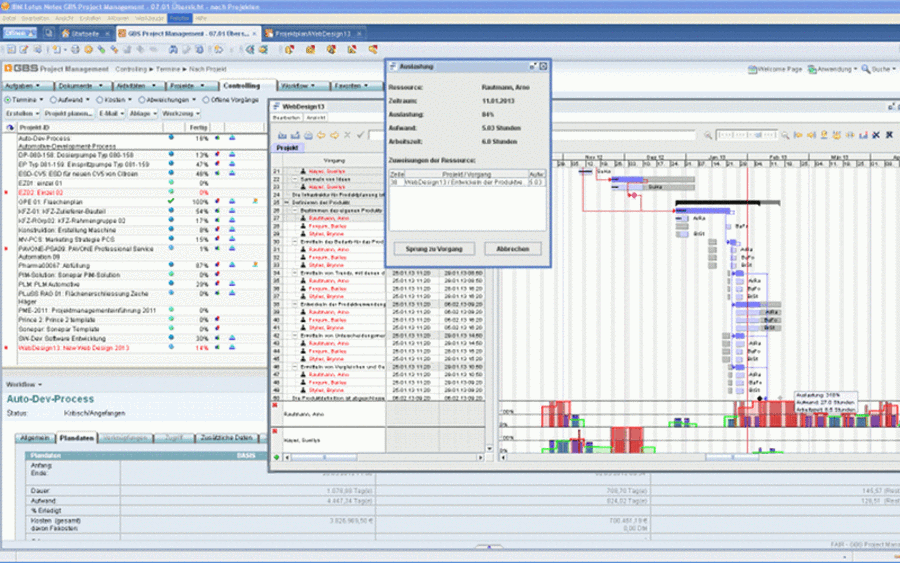Open the Favoriten dropdown tab
Image resolution: width=900 pixels, height=563 pixels.
point(351,86)
